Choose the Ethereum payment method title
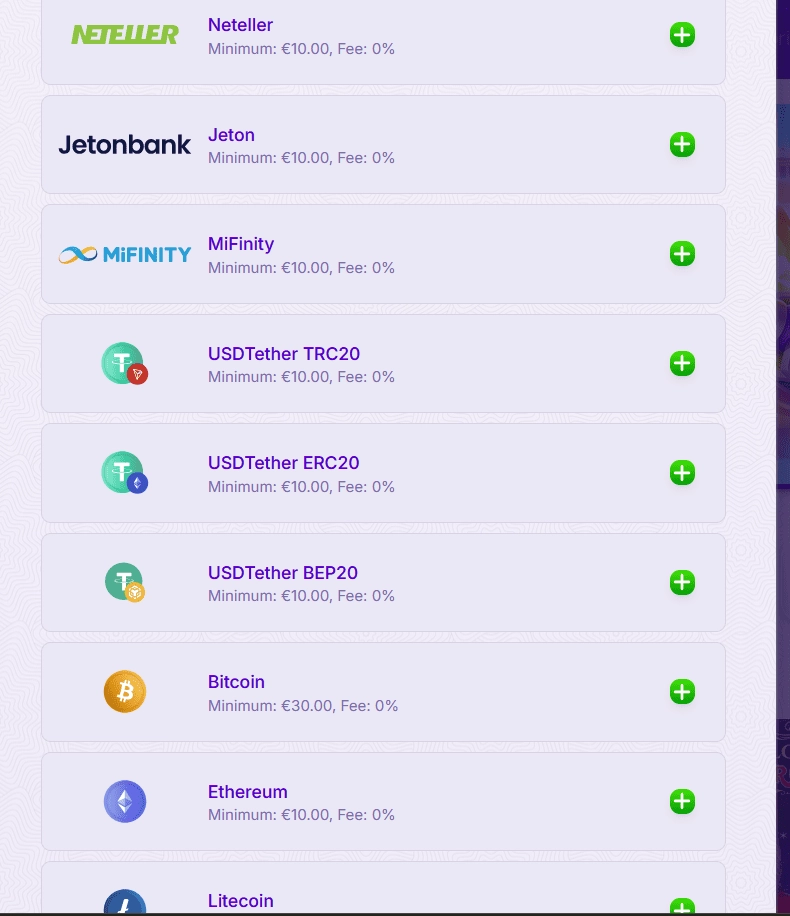This screenshot has width=790, height=916. point(247,792)
